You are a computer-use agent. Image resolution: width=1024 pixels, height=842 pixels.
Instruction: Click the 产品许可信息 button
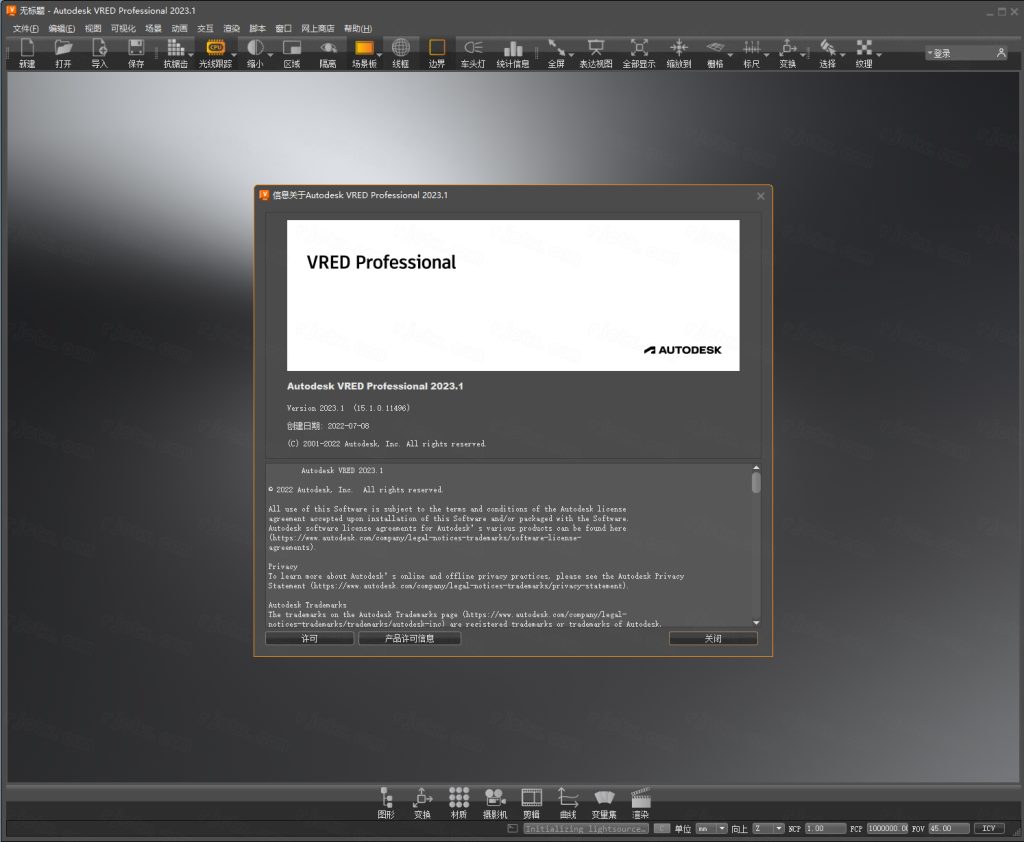click(409, 638)
